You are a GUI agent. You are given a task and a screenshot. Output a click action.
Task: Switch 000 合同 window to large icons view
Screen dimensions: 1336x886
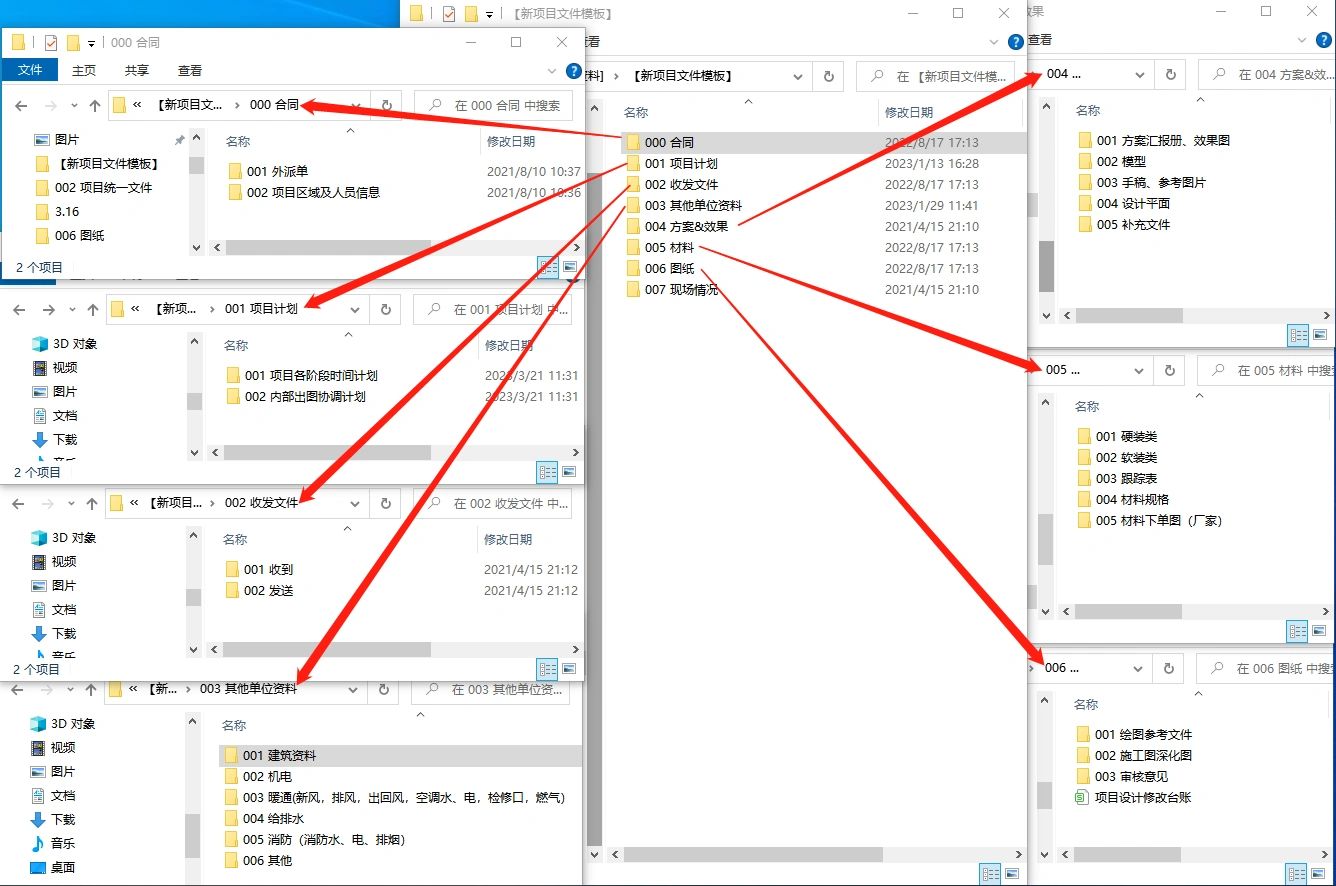tap(570, 267)
